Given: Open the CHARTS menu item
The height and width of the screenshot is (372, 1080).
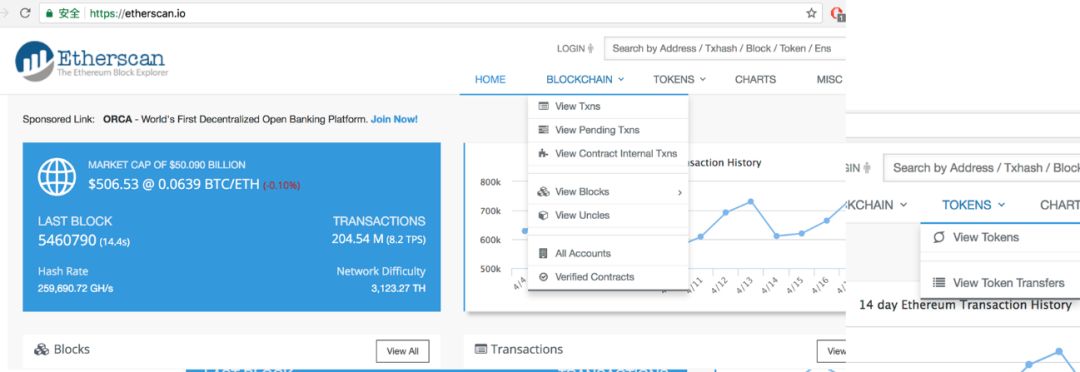Looking at the screenshot, I should pos(755,79).
